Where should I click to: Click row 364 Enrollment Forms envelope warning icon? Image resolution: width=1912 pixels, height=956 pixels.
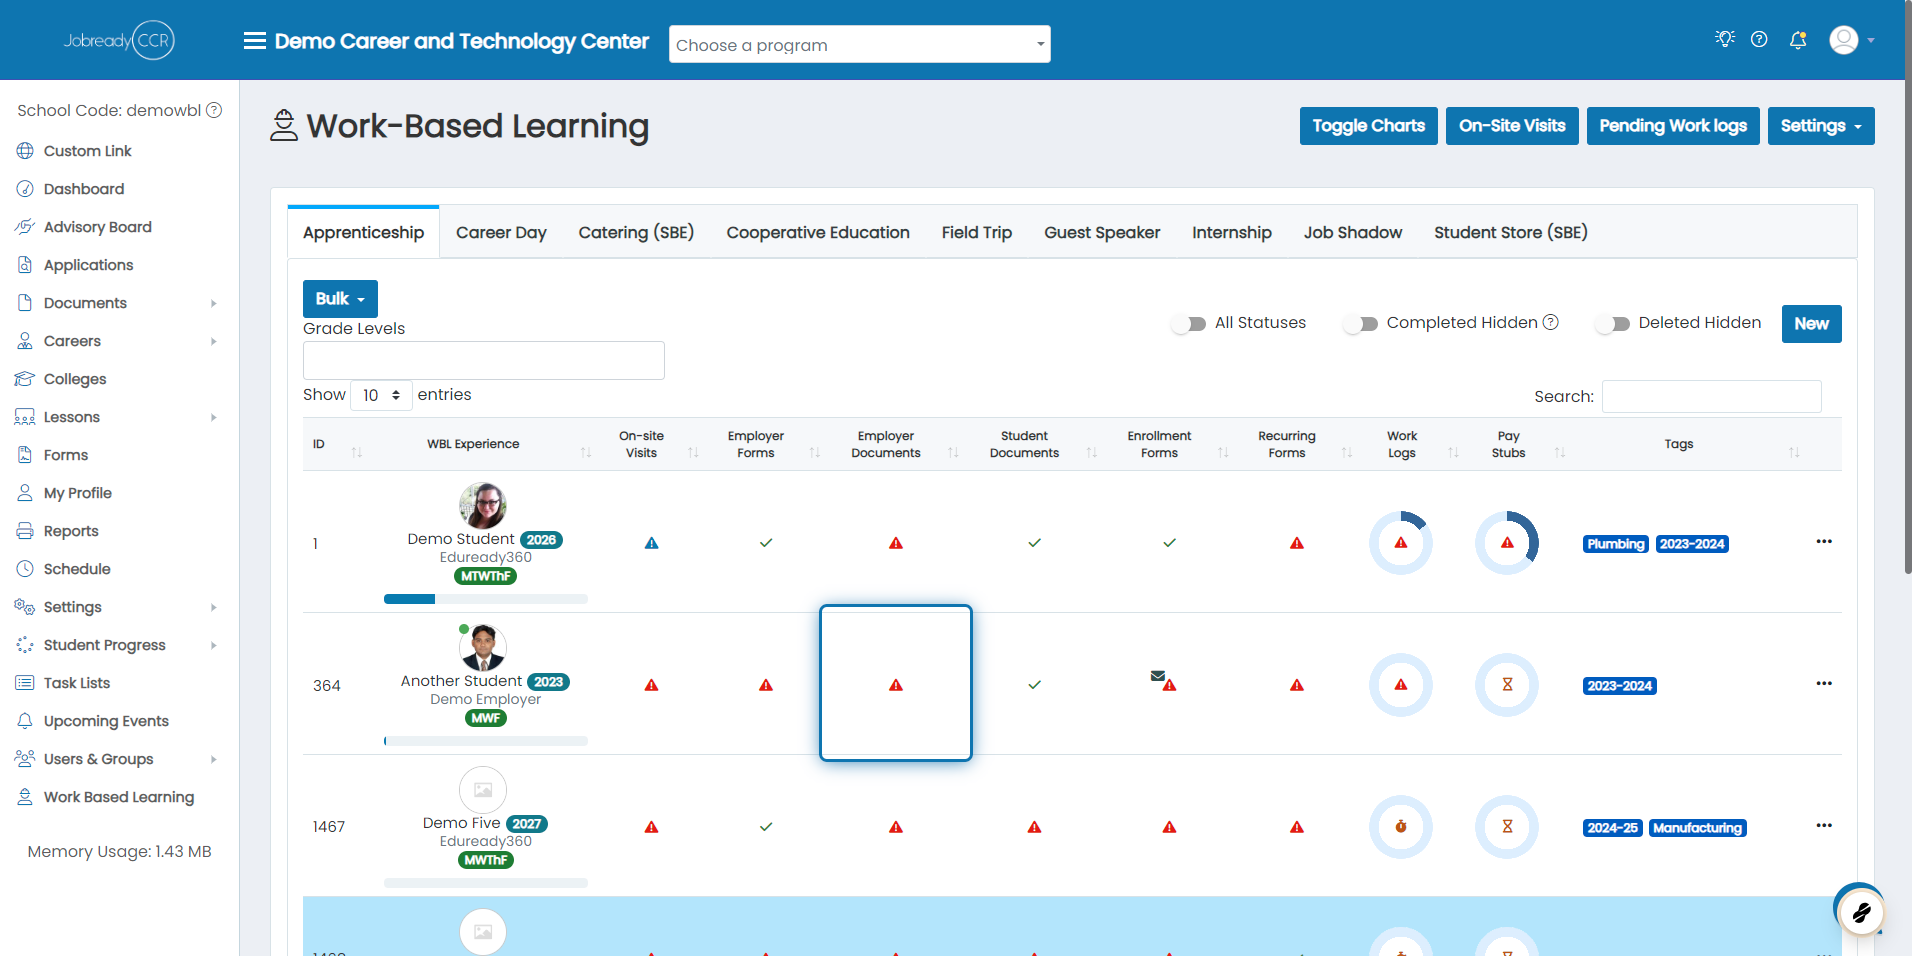[1163, 681]
